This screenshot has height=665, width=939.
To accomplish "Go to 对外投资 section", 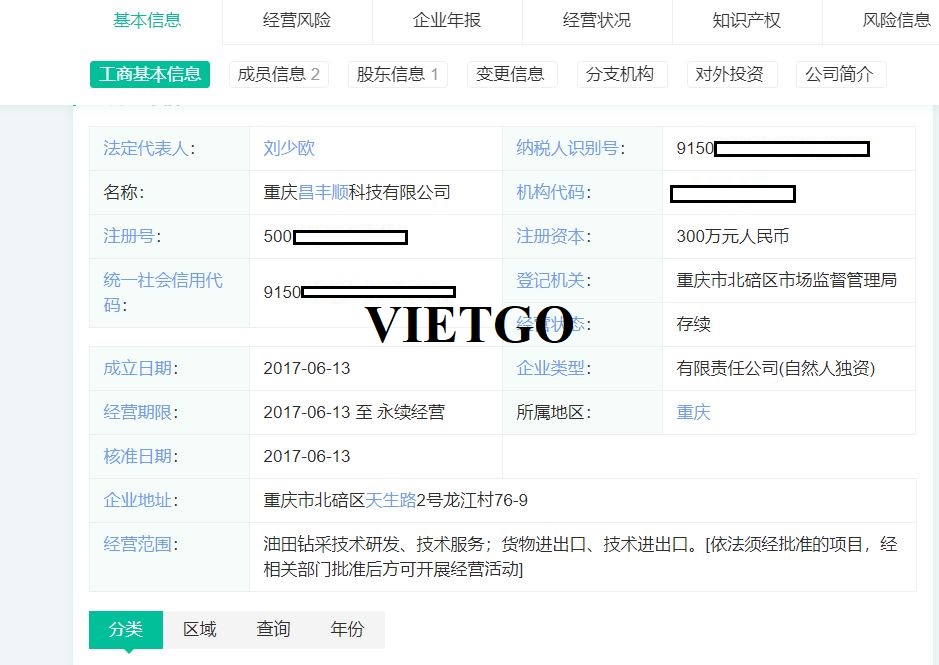I will click(732, 74).
